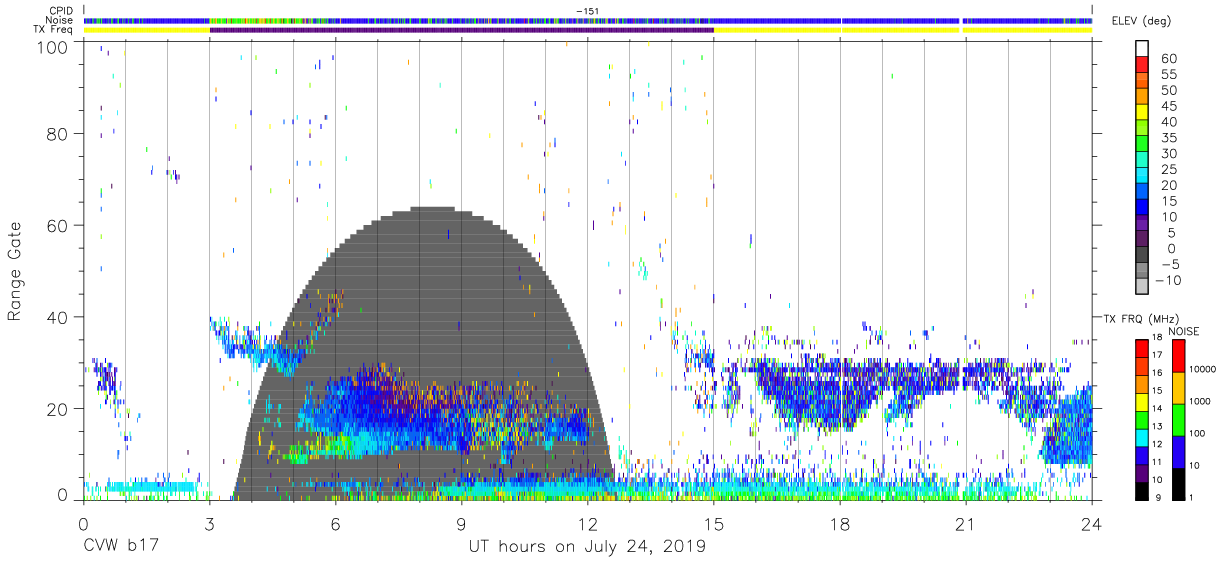The image size is (1228, 567).
Task: Pick the blue swatch between ELEV 15 and 10
Action: point(1142,209)
